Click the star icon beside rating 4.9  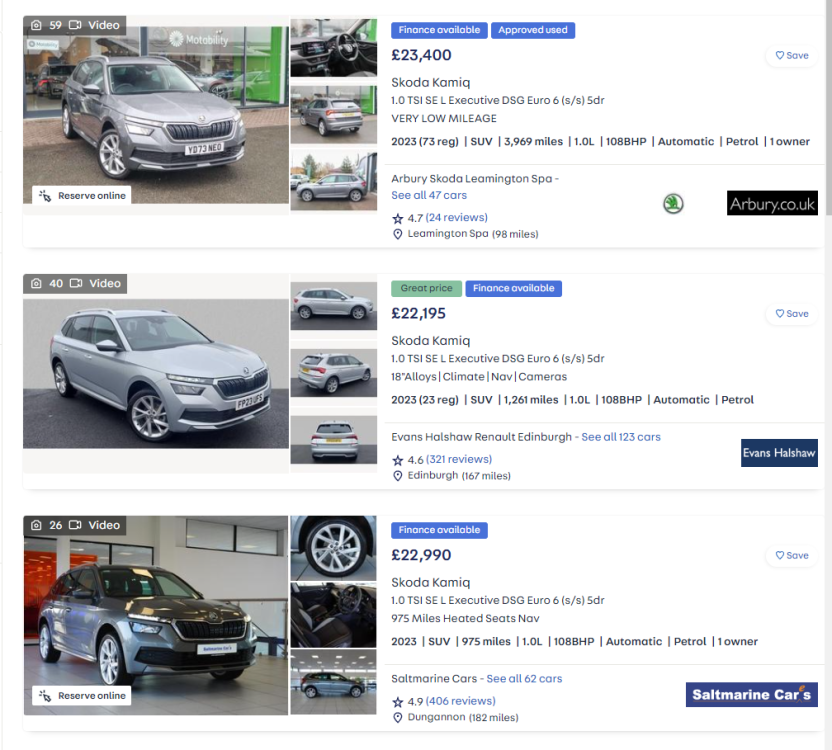(x=397, y=702)
